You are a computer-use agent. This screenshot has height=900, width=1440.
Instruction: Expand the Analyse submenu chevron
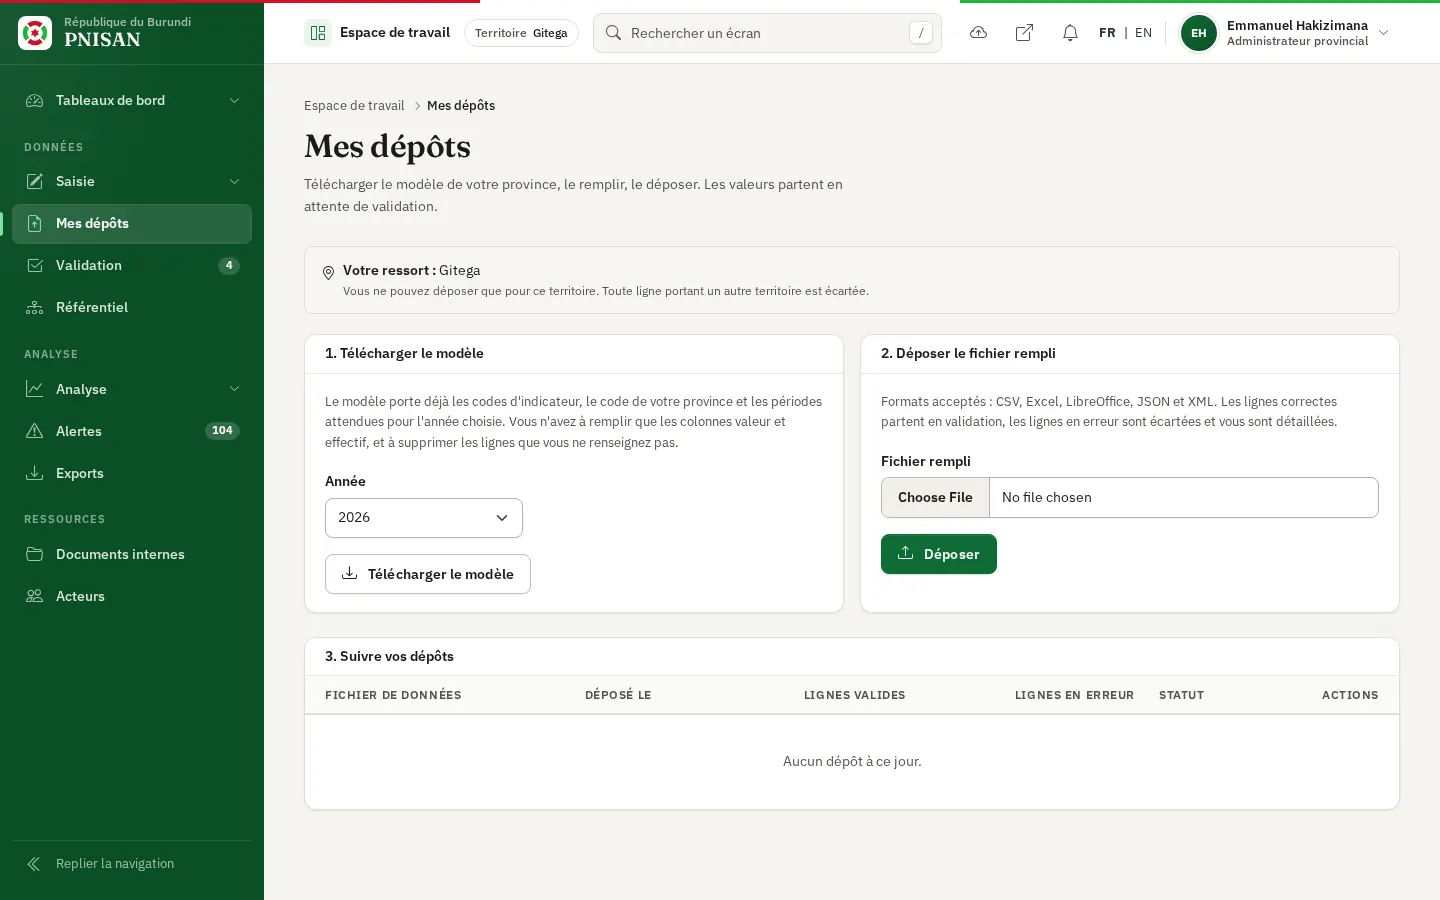234,389
